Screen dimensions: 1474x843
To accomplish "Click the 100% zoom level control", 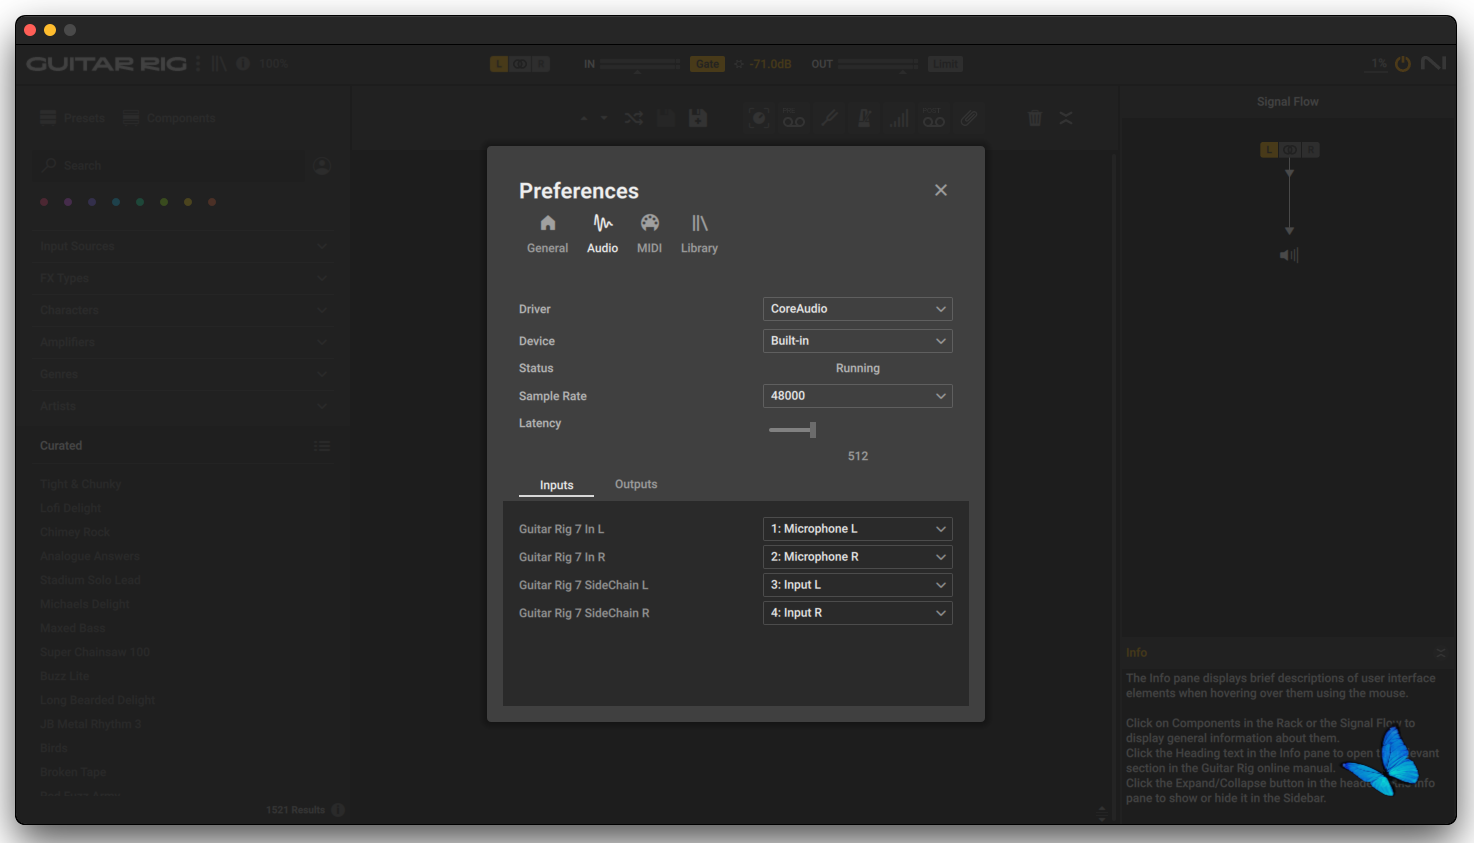I will [x=273, y=64].
